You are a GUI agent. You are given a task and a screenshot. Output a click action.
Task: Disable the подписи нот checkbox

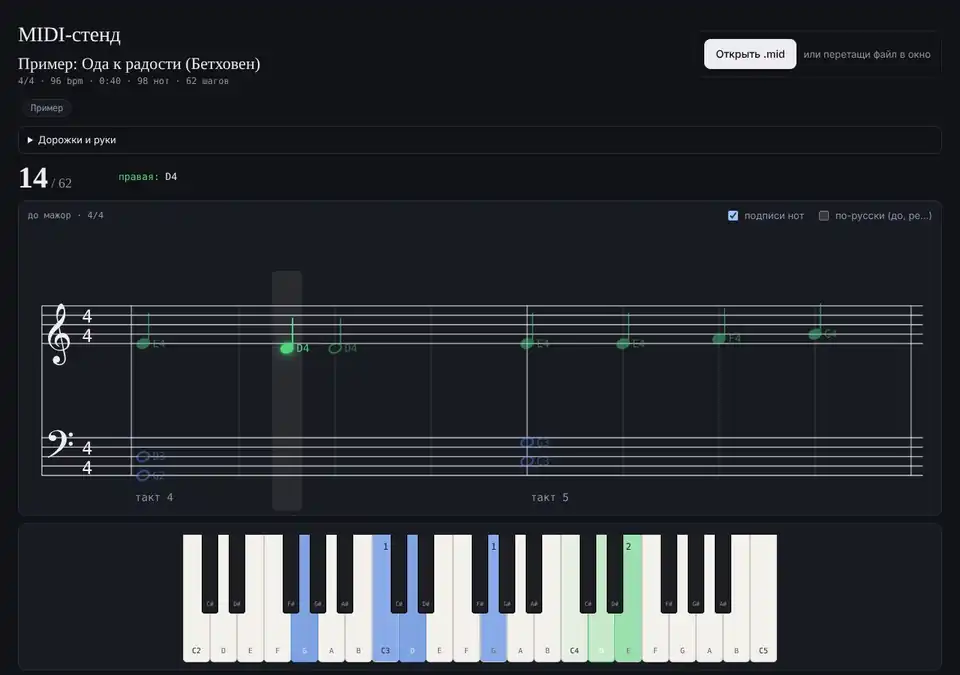coord(733,216)
